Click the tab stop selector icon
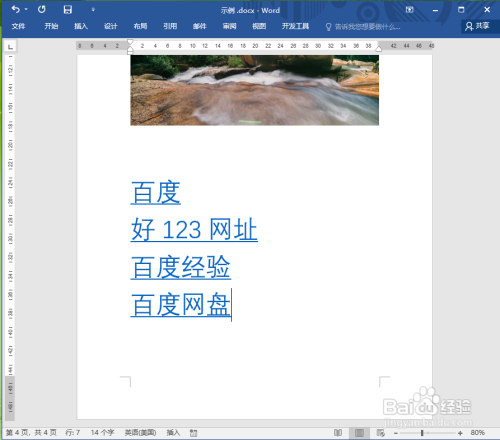Screen dimensions: 500x440 pos(10,46)
